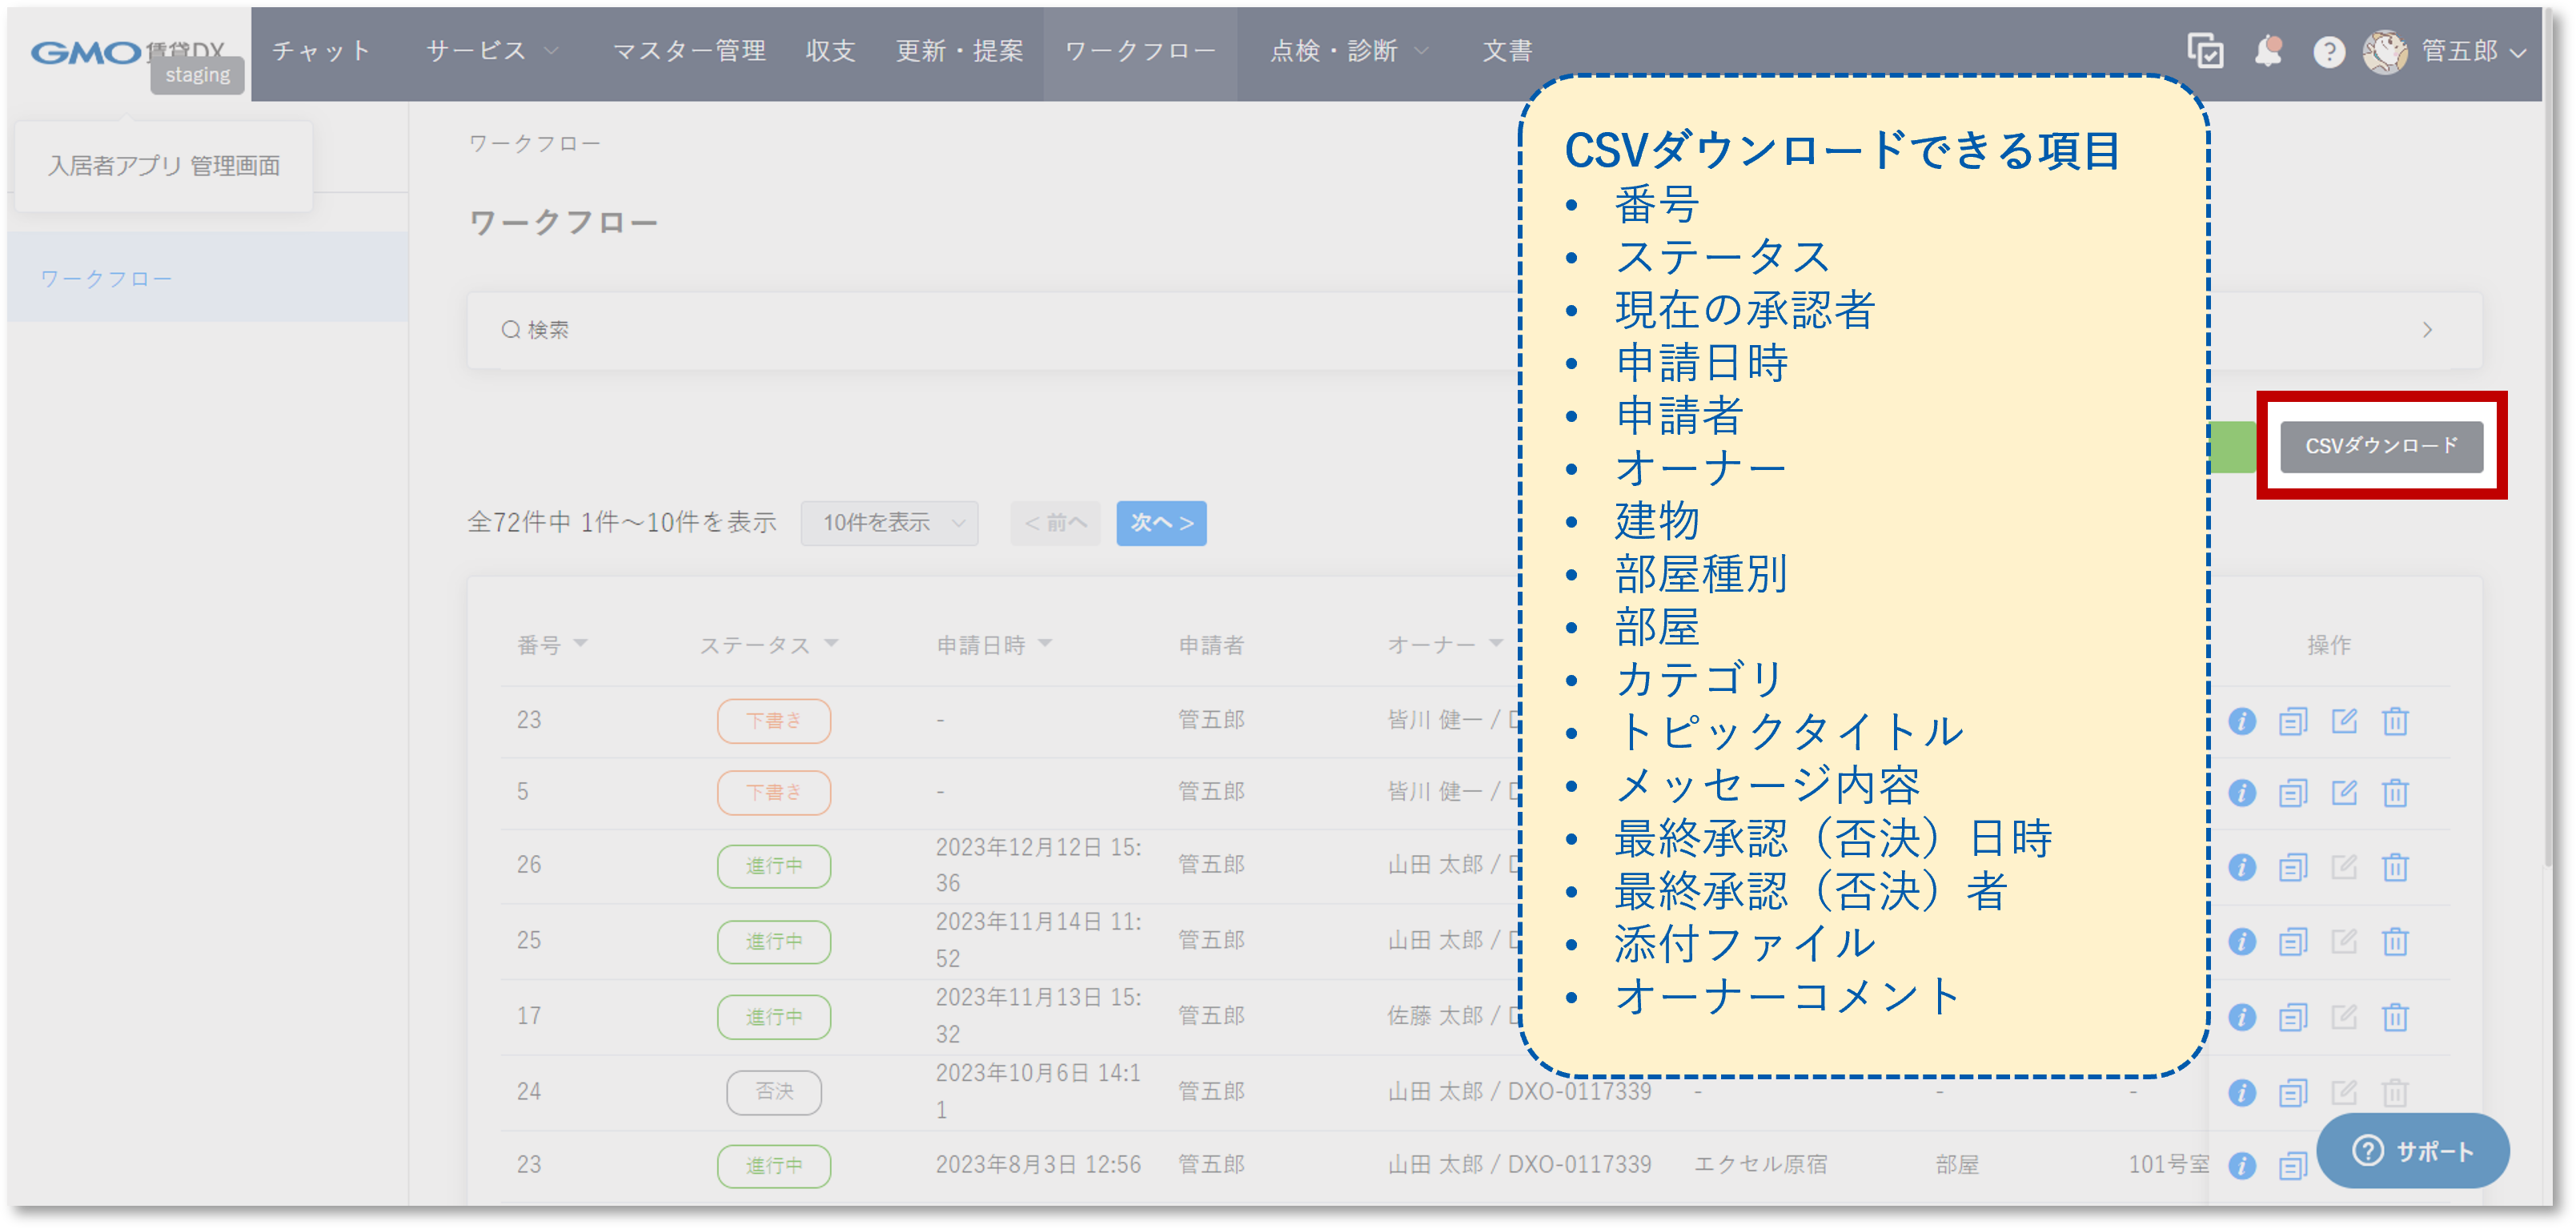
Task: Click the duplicate icon for workflow 5
Action: [x=2294, y=793]
